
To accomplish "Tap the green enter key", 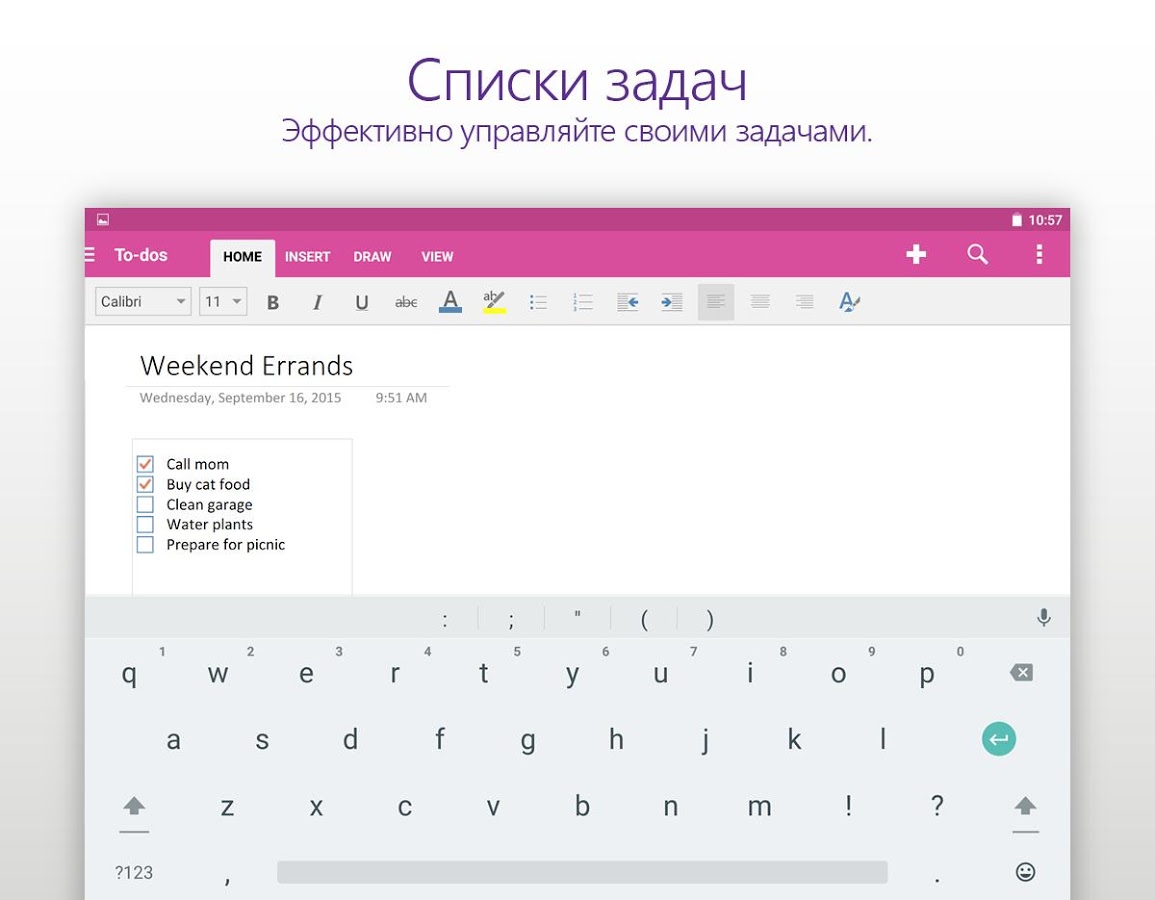I will tap(999, 739).
